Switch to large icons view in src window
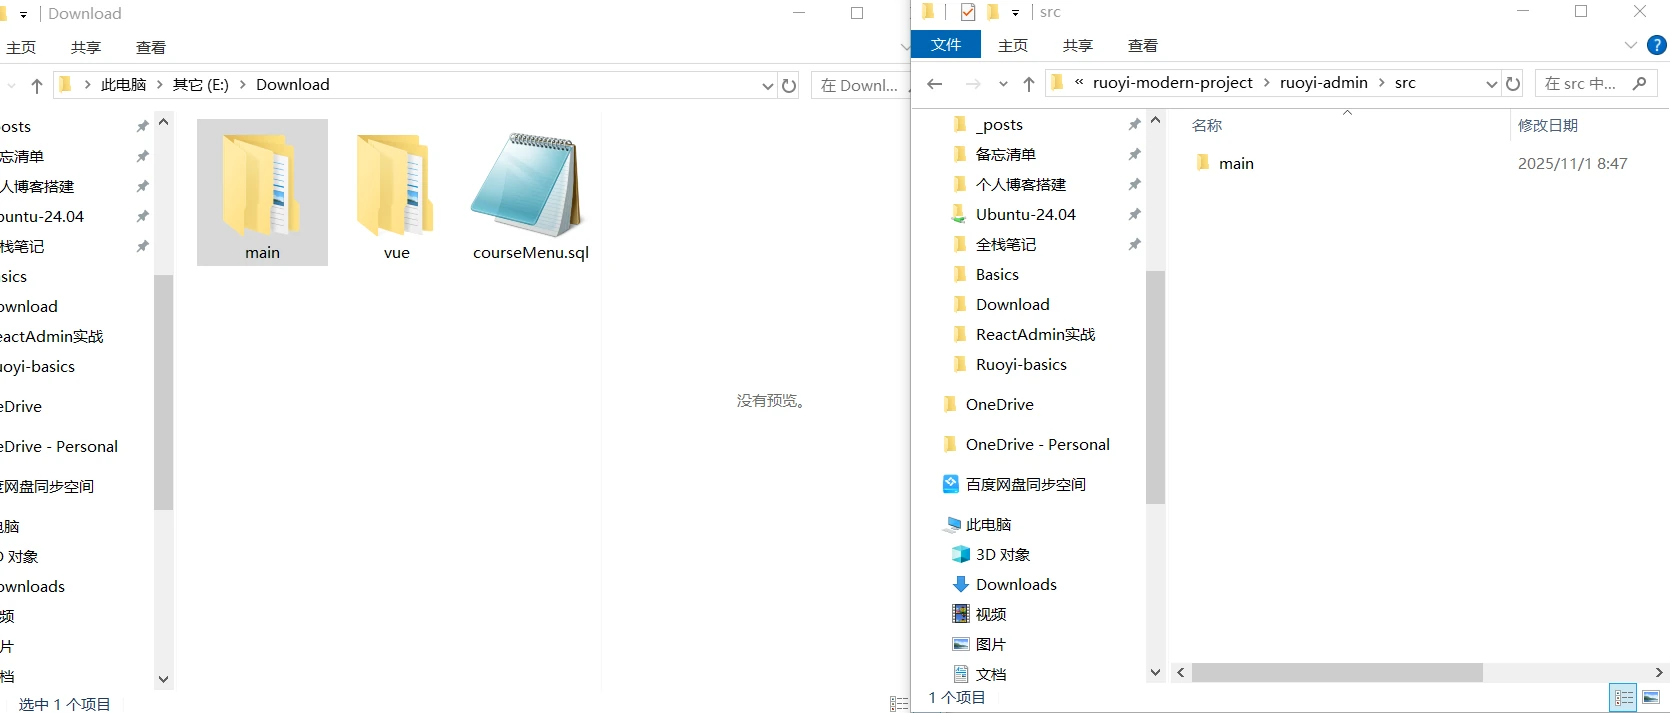The height and width of the screenshot is (713, 1670). (x=1651, y=697)
